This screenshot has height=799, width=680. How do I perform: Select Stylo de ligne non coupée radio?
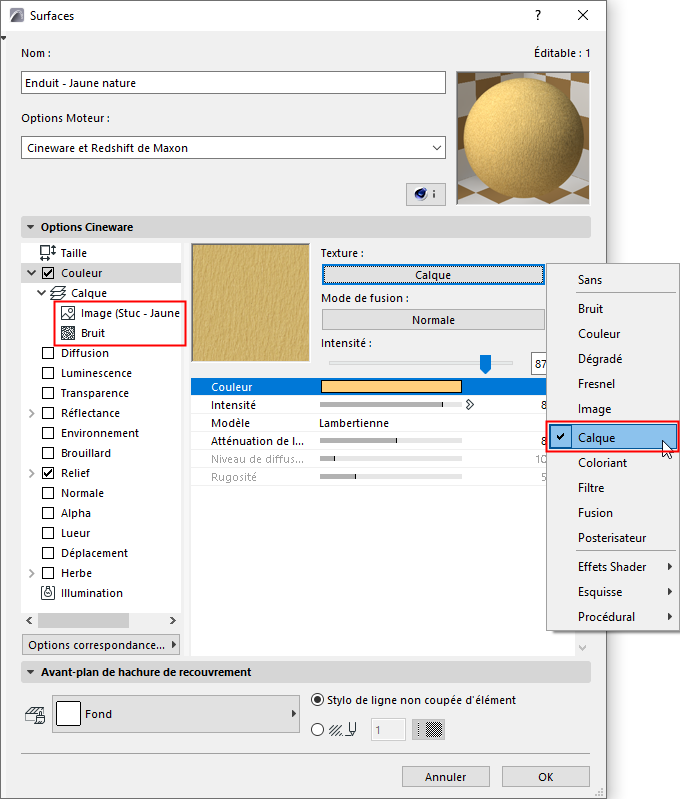[317, 700]
